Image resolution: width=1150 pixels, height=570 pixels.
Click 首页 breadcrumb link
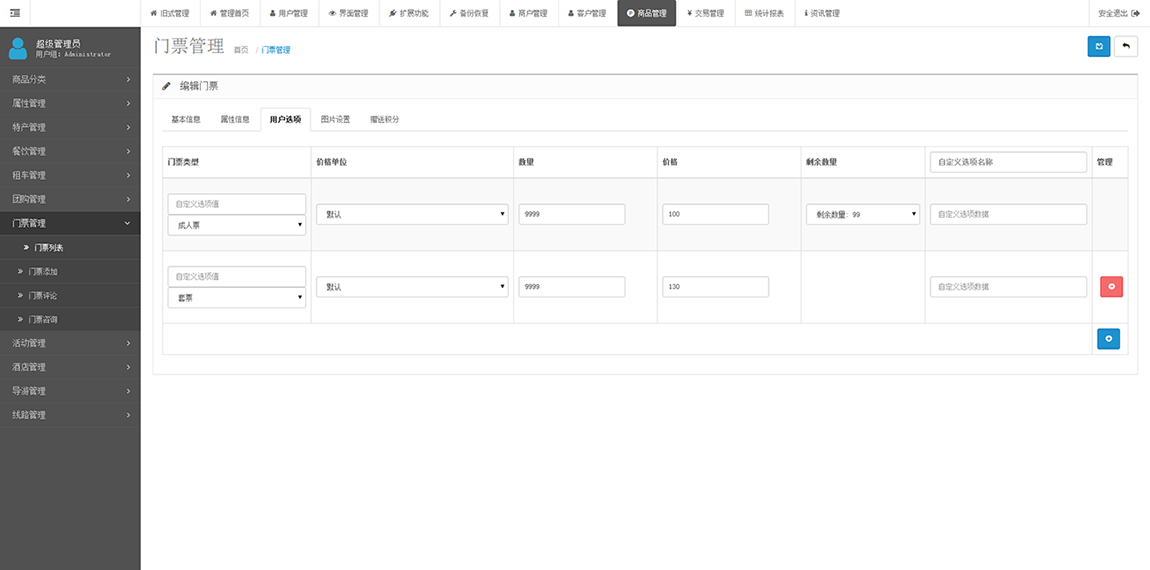click(241, 50)
